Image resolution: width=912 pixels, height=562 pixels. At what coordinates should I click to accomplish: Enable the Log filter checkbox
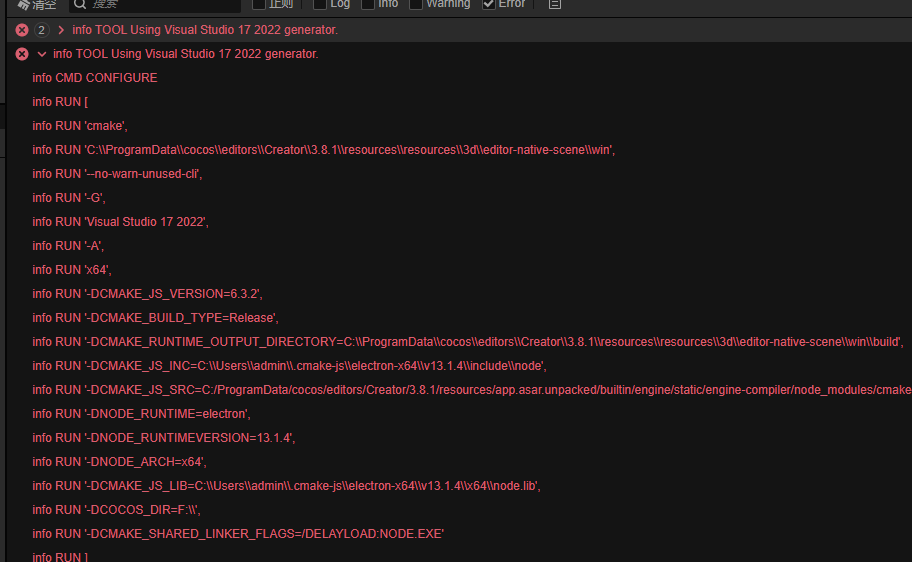pyautogui.click(x=320, y=3)
